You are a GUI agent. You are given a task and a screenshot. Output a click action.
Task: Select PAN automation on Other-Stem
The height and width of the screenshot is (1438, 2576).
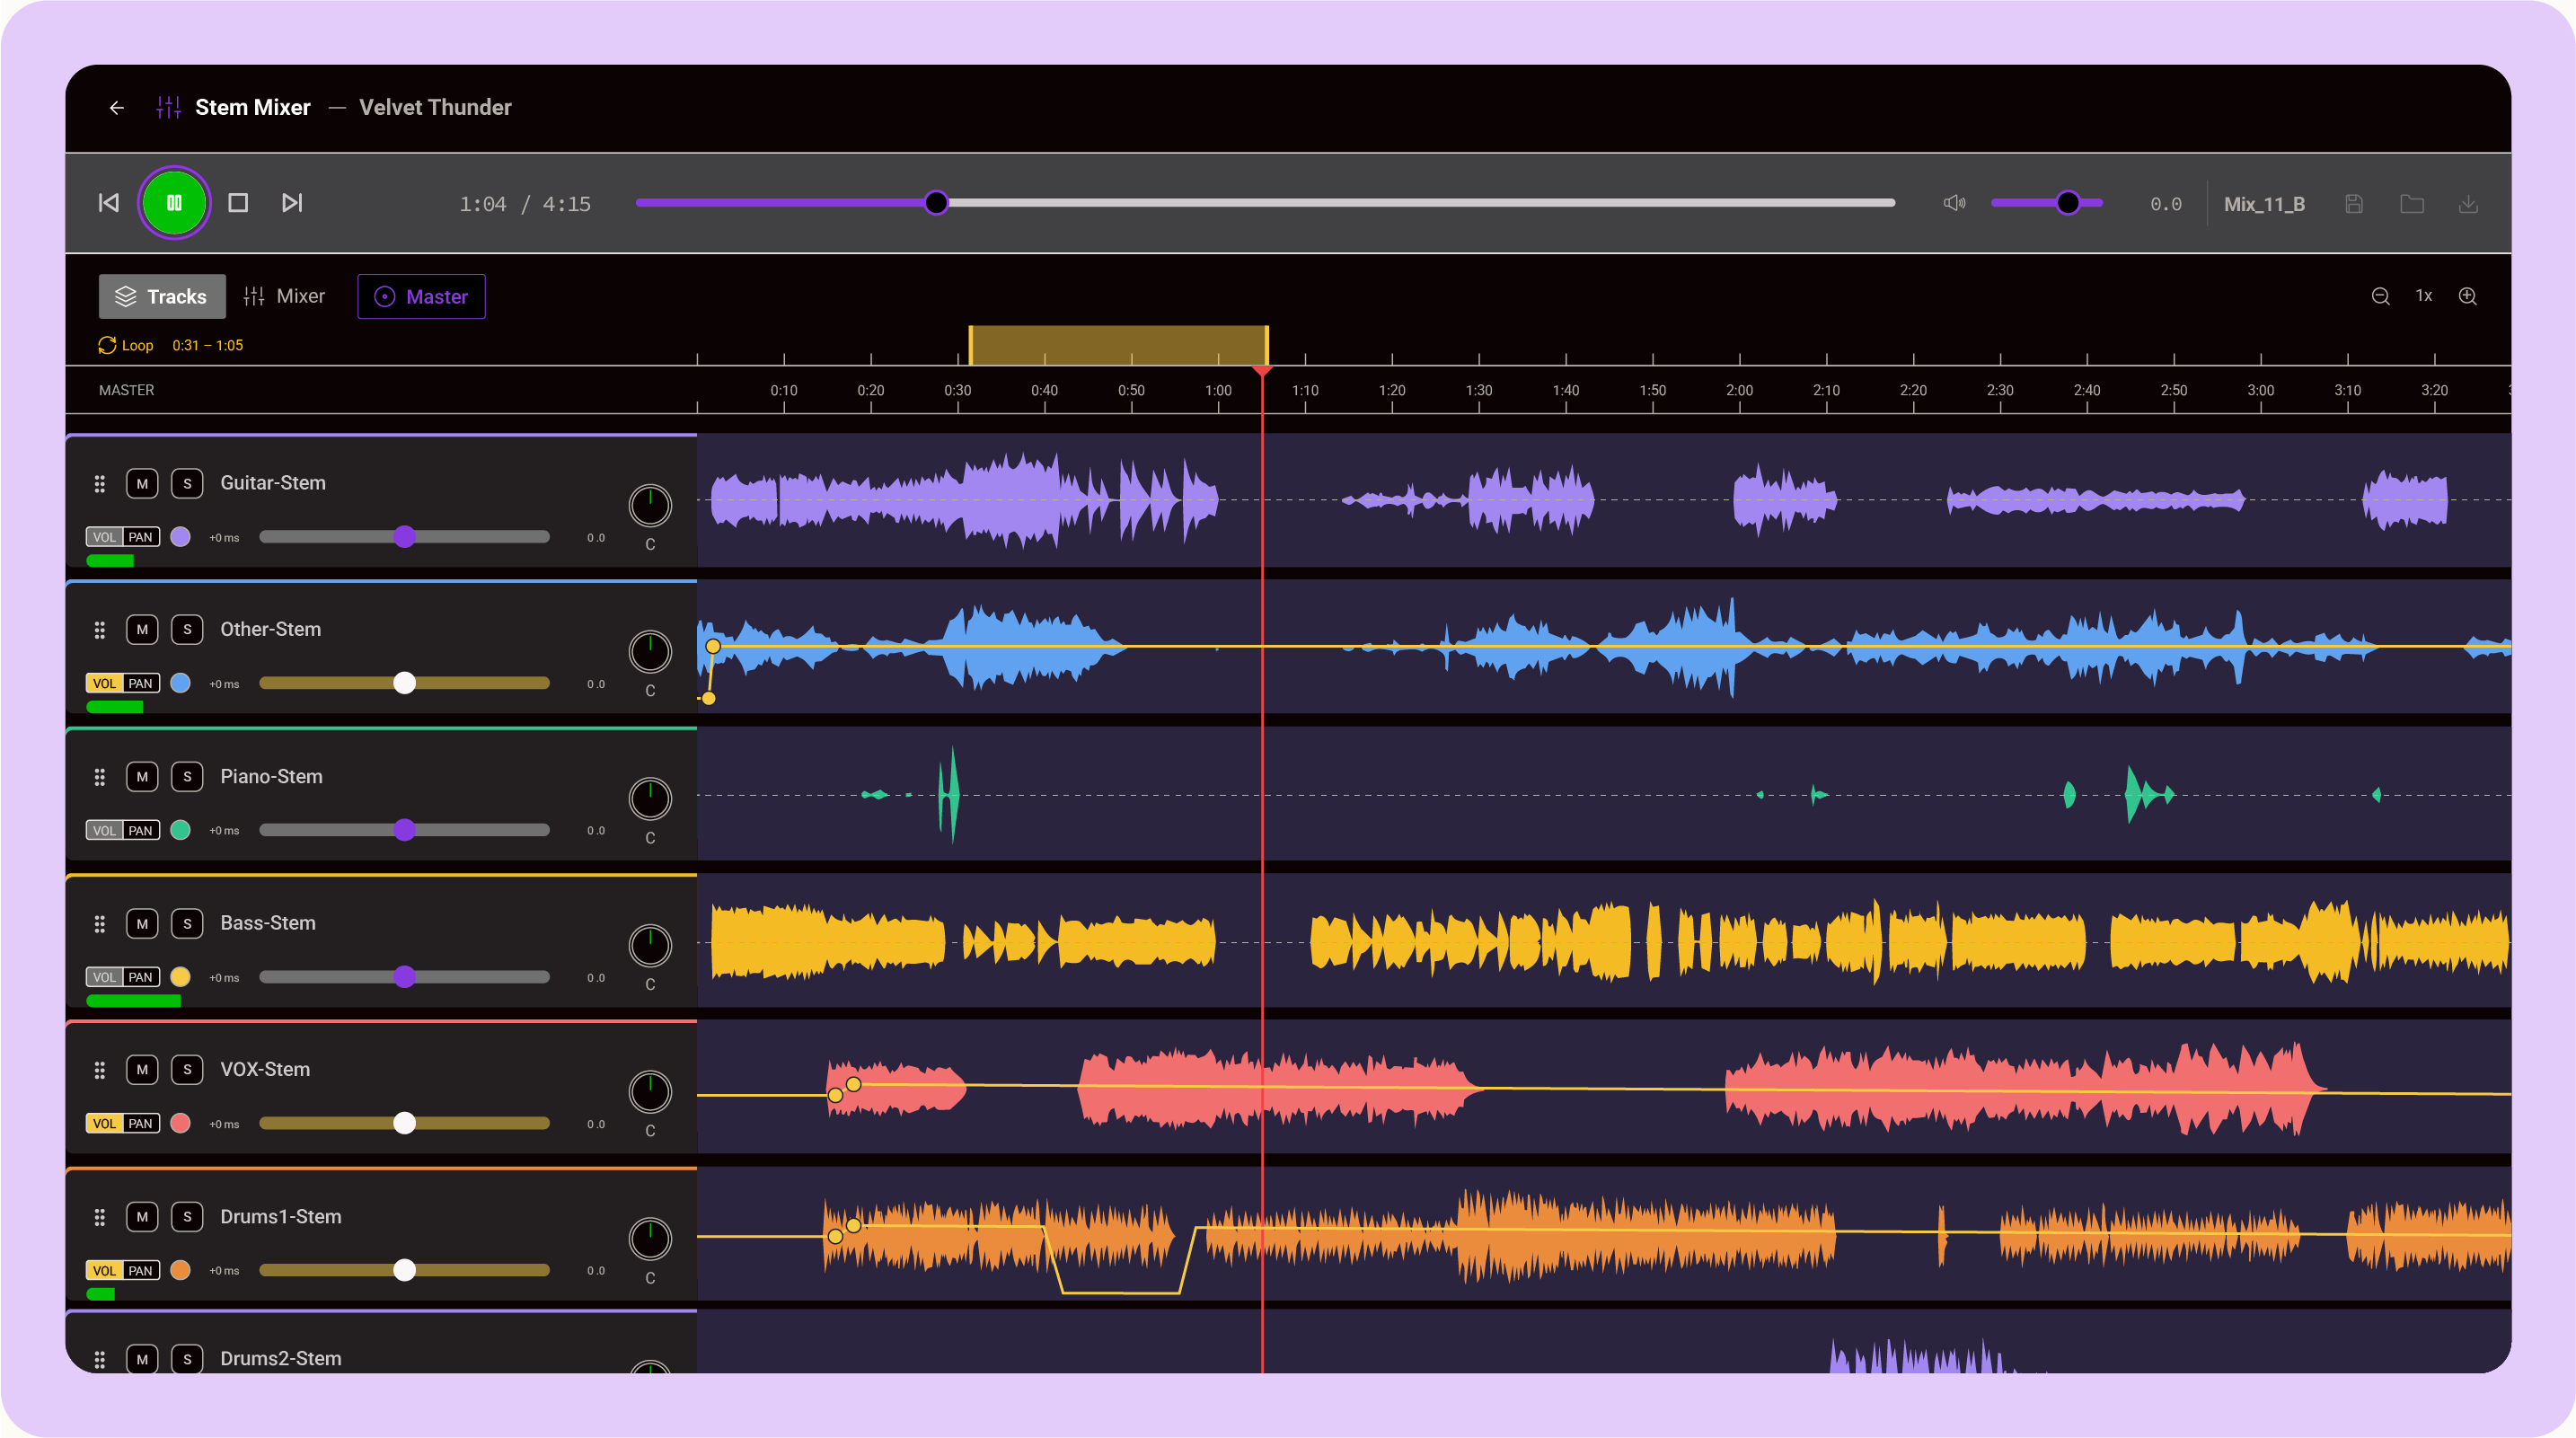click(141, 683)
